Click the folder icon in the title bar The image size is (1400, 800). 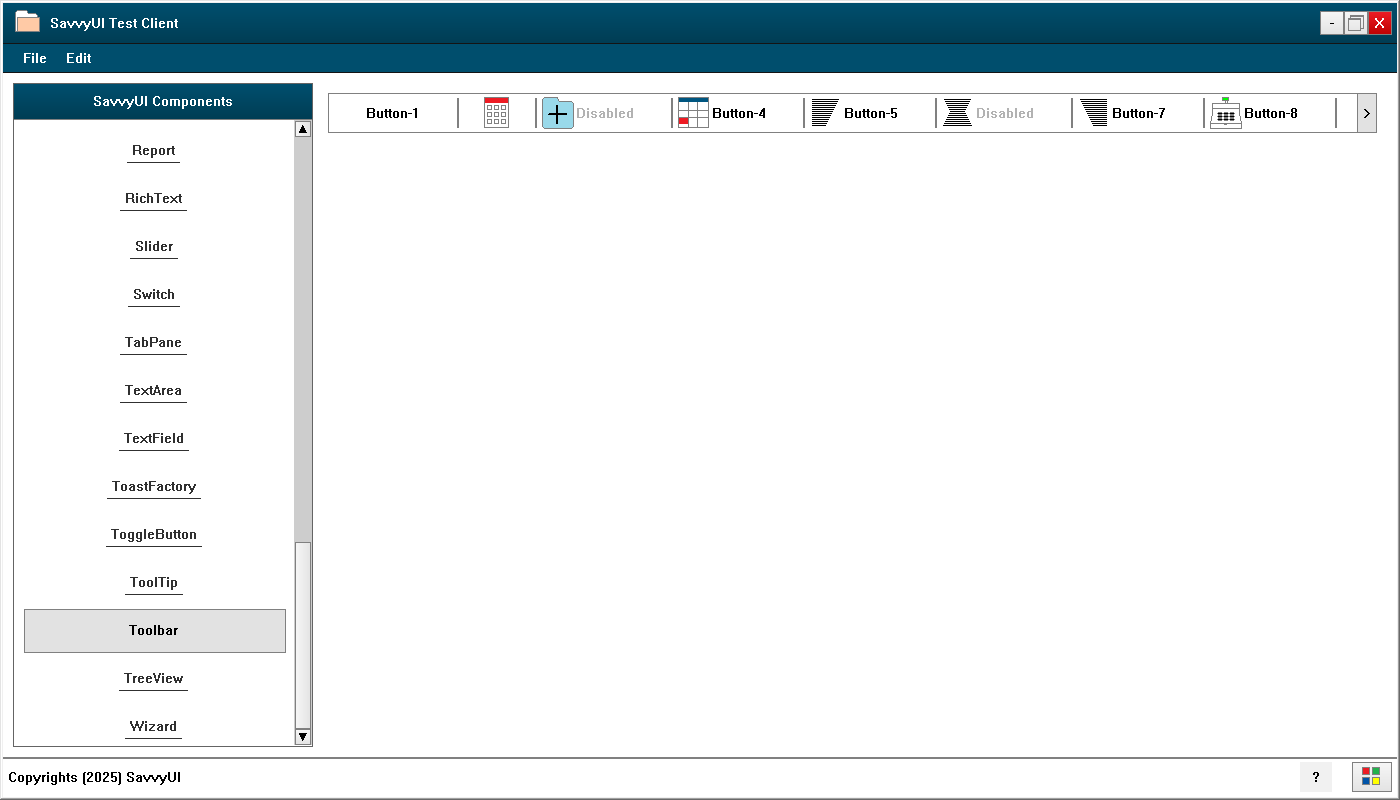coord(29,21)
